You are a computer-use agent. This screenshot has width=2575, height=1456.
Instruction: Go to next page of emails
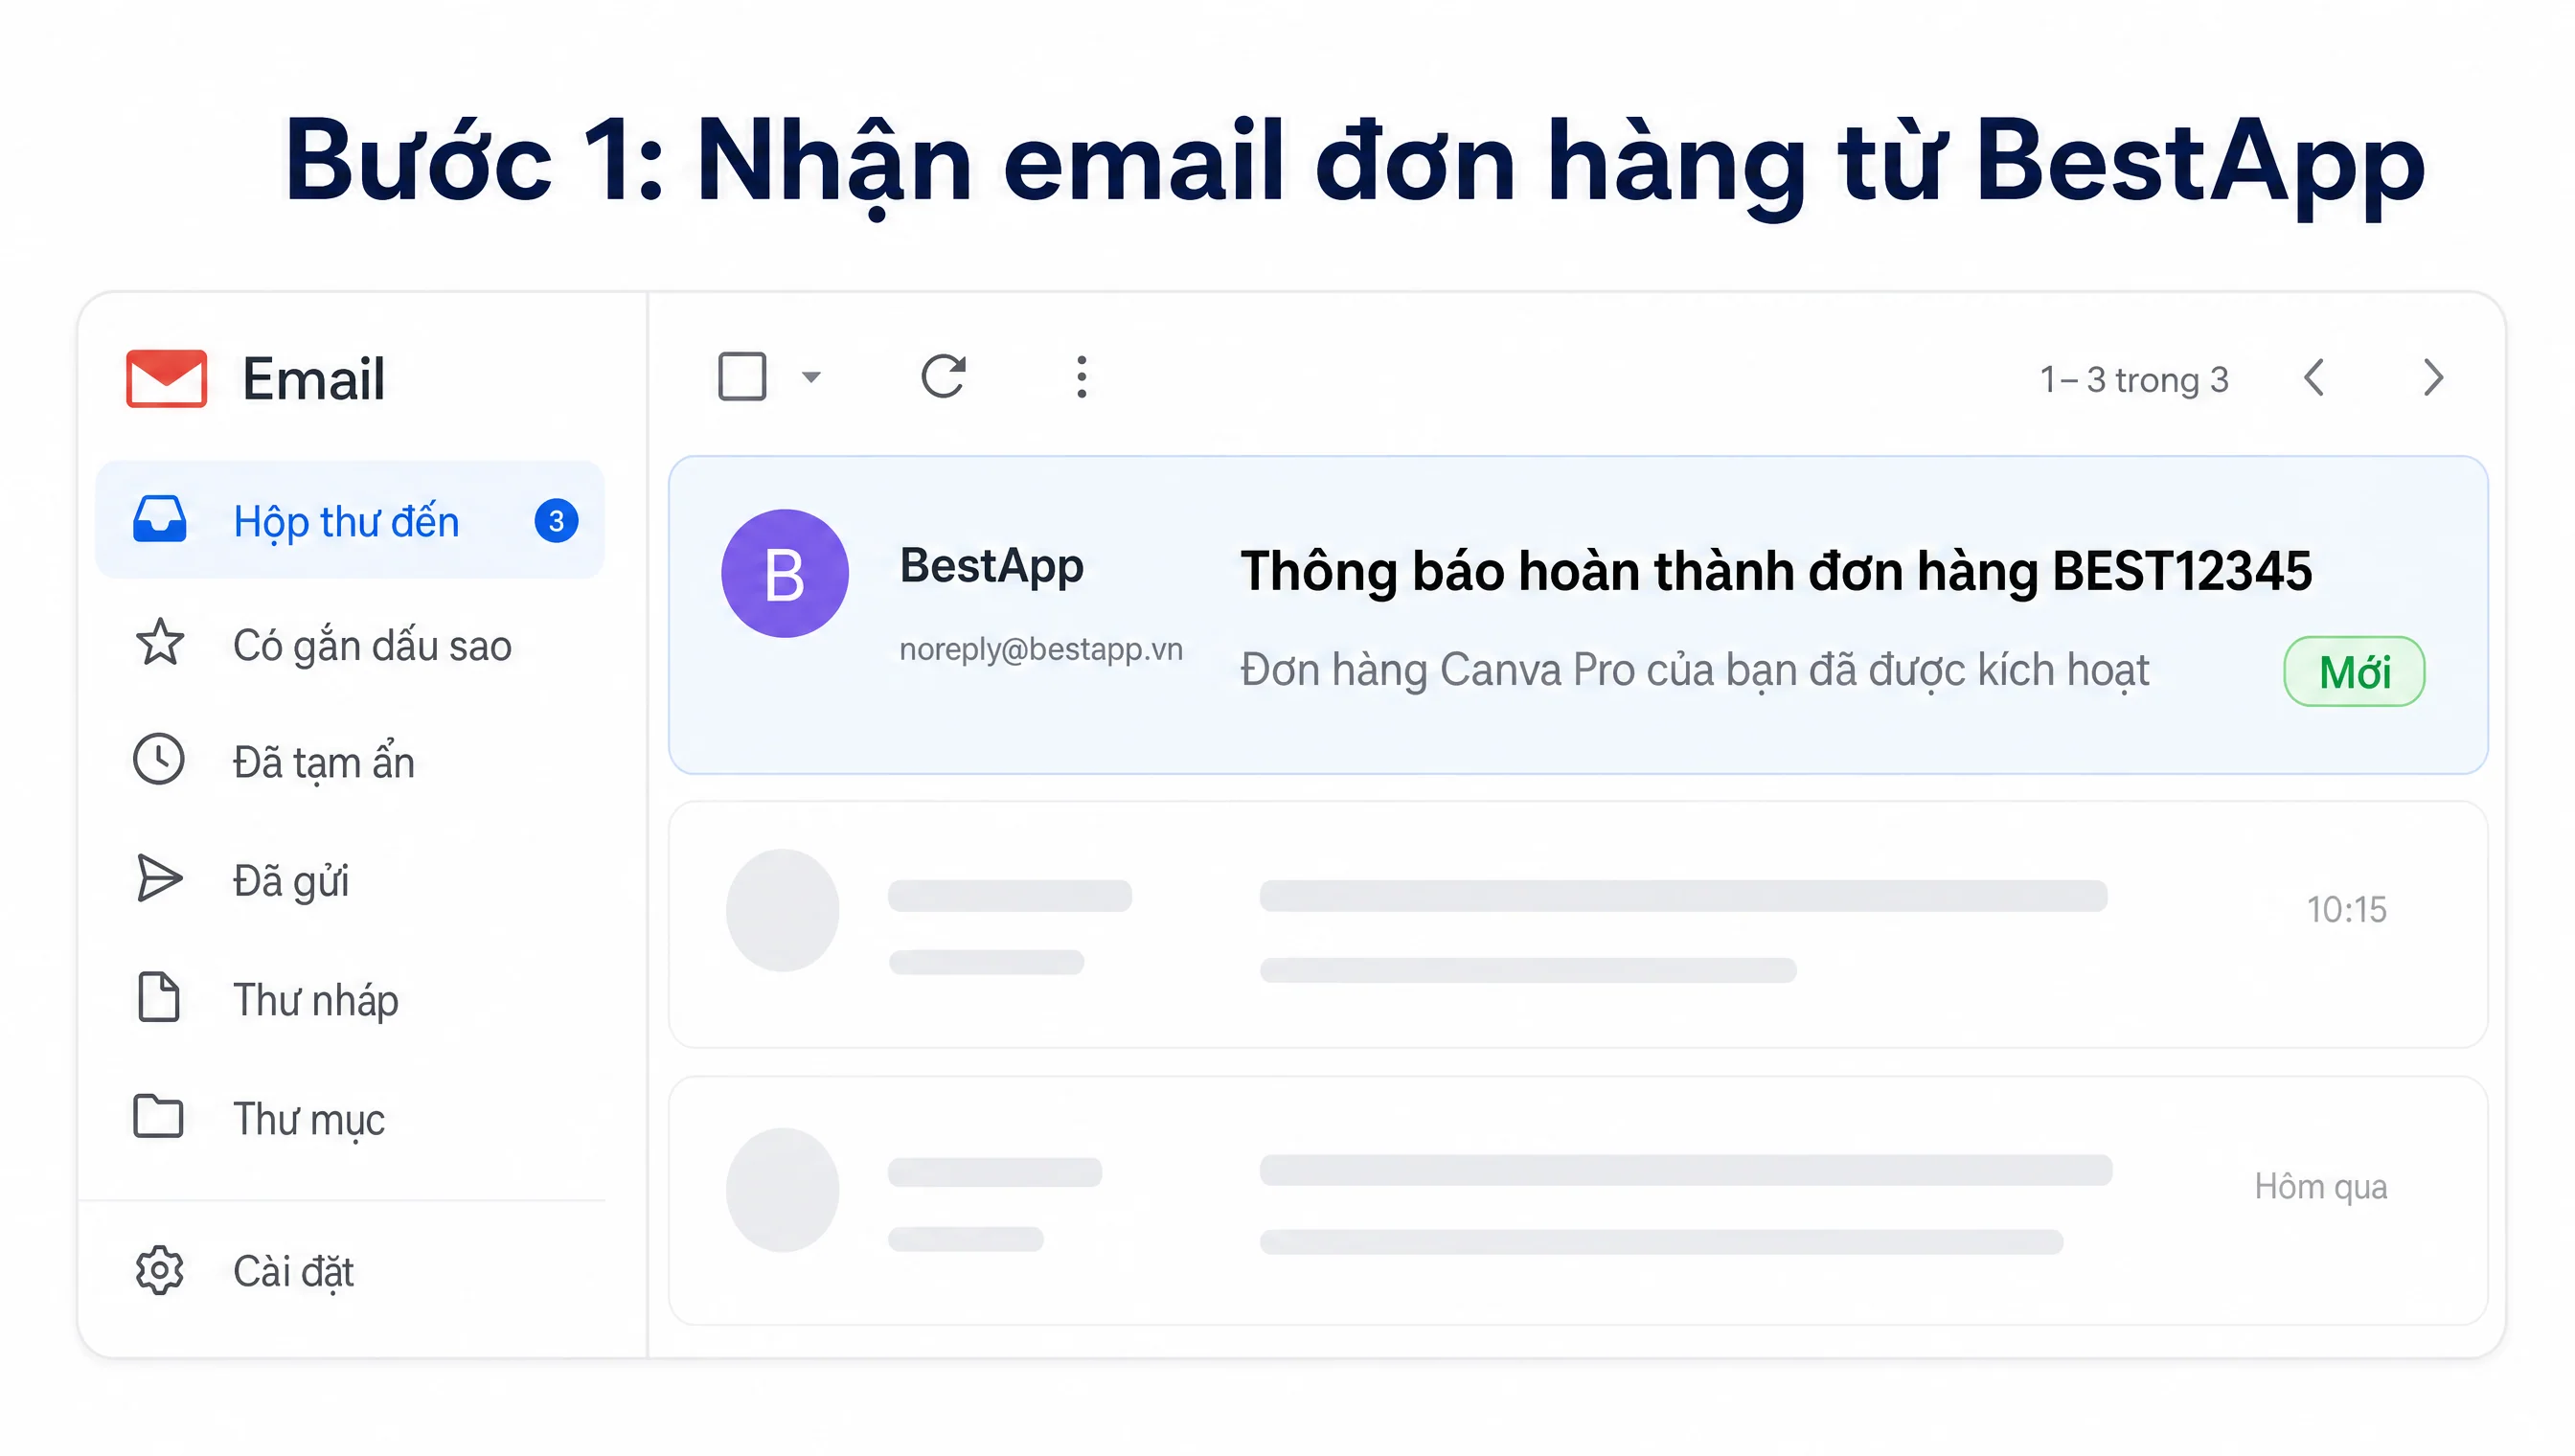(x=2434, y=378)
